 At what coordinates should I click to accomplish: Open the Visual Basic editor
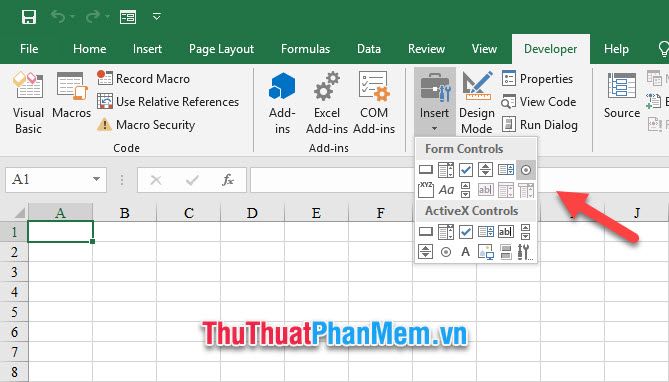28,103
